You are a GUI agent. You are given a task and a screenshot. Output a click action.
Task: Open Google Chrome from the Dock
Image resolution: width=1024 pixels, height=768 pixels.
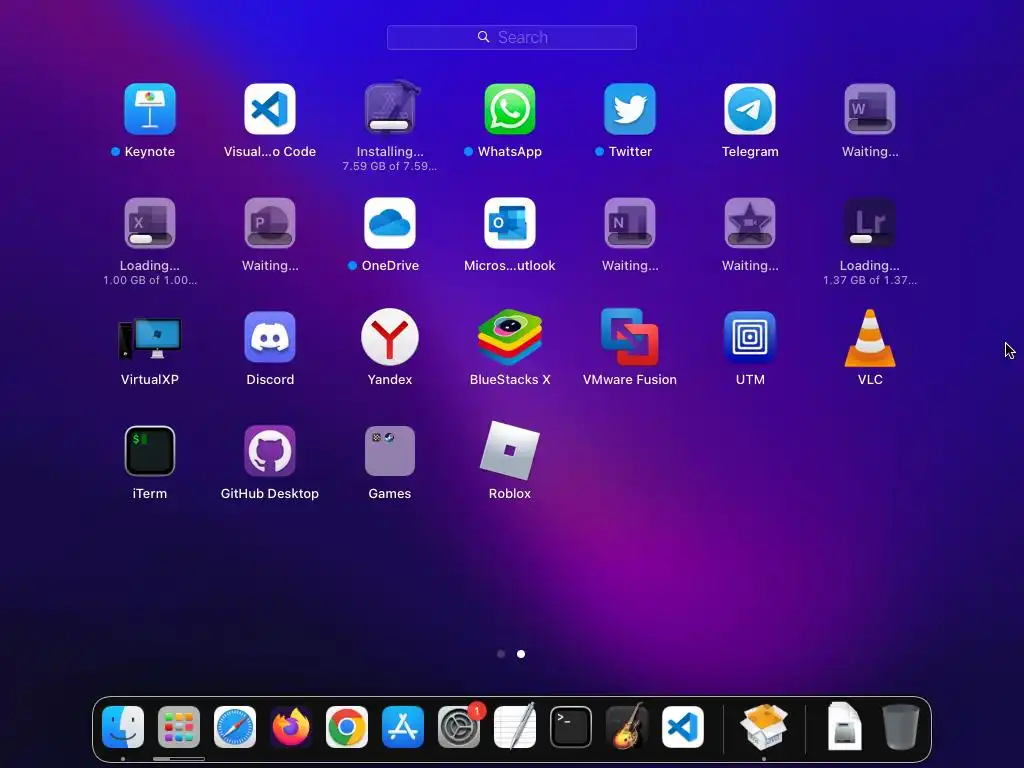coord(347,727)
